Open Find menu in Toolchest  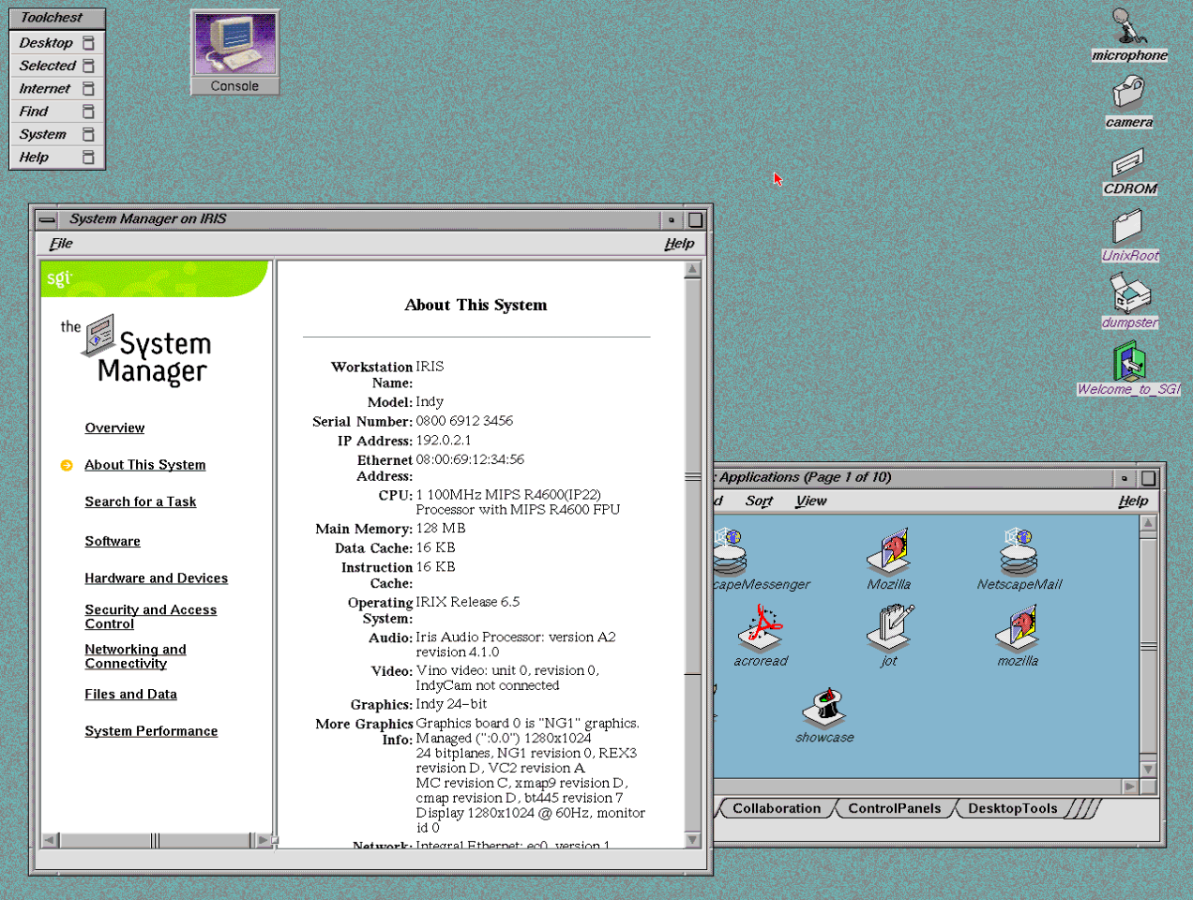(57, 111)
